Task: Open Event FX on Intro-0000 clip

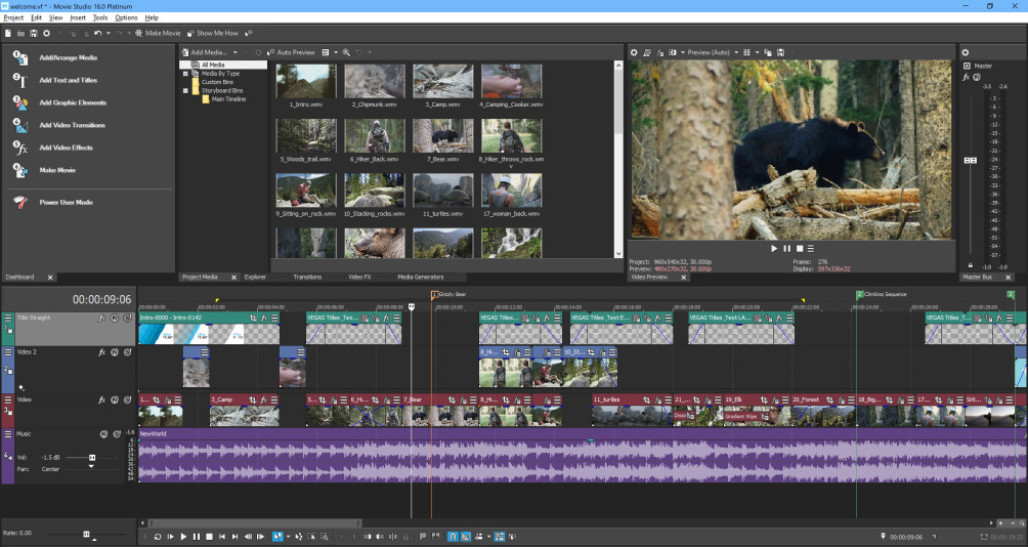Action: point(264,318)
